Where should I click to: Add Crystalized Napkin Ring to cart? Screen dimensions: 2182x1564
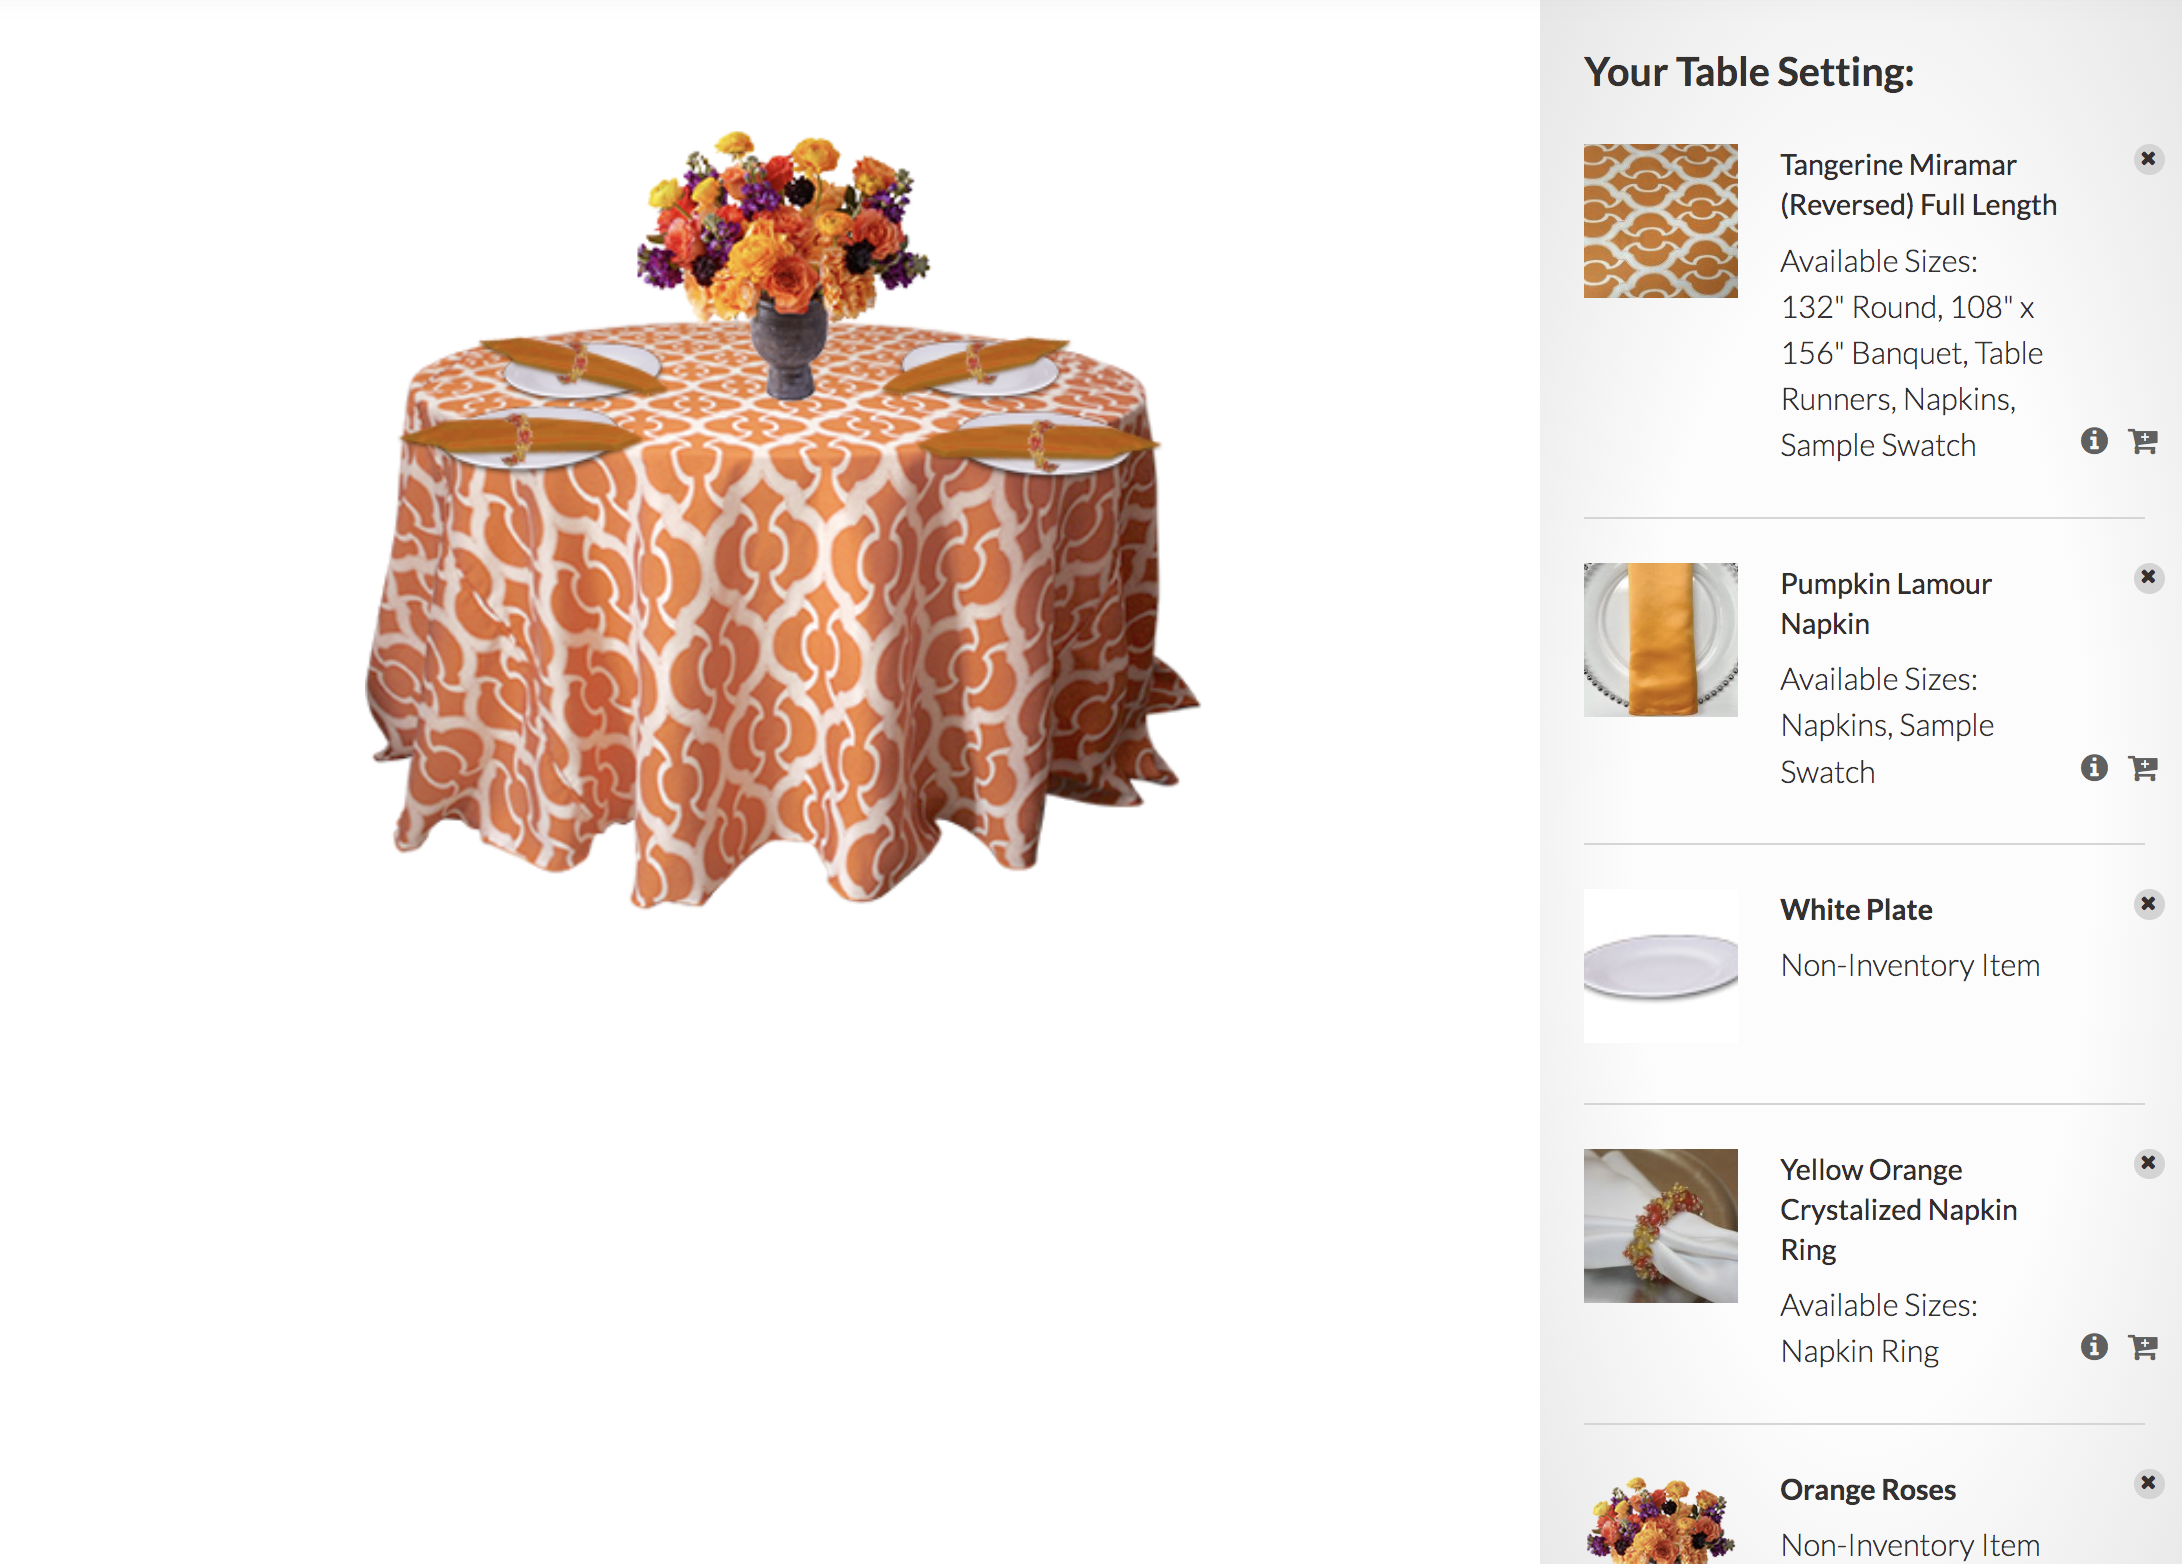tap(2143, 1347)
